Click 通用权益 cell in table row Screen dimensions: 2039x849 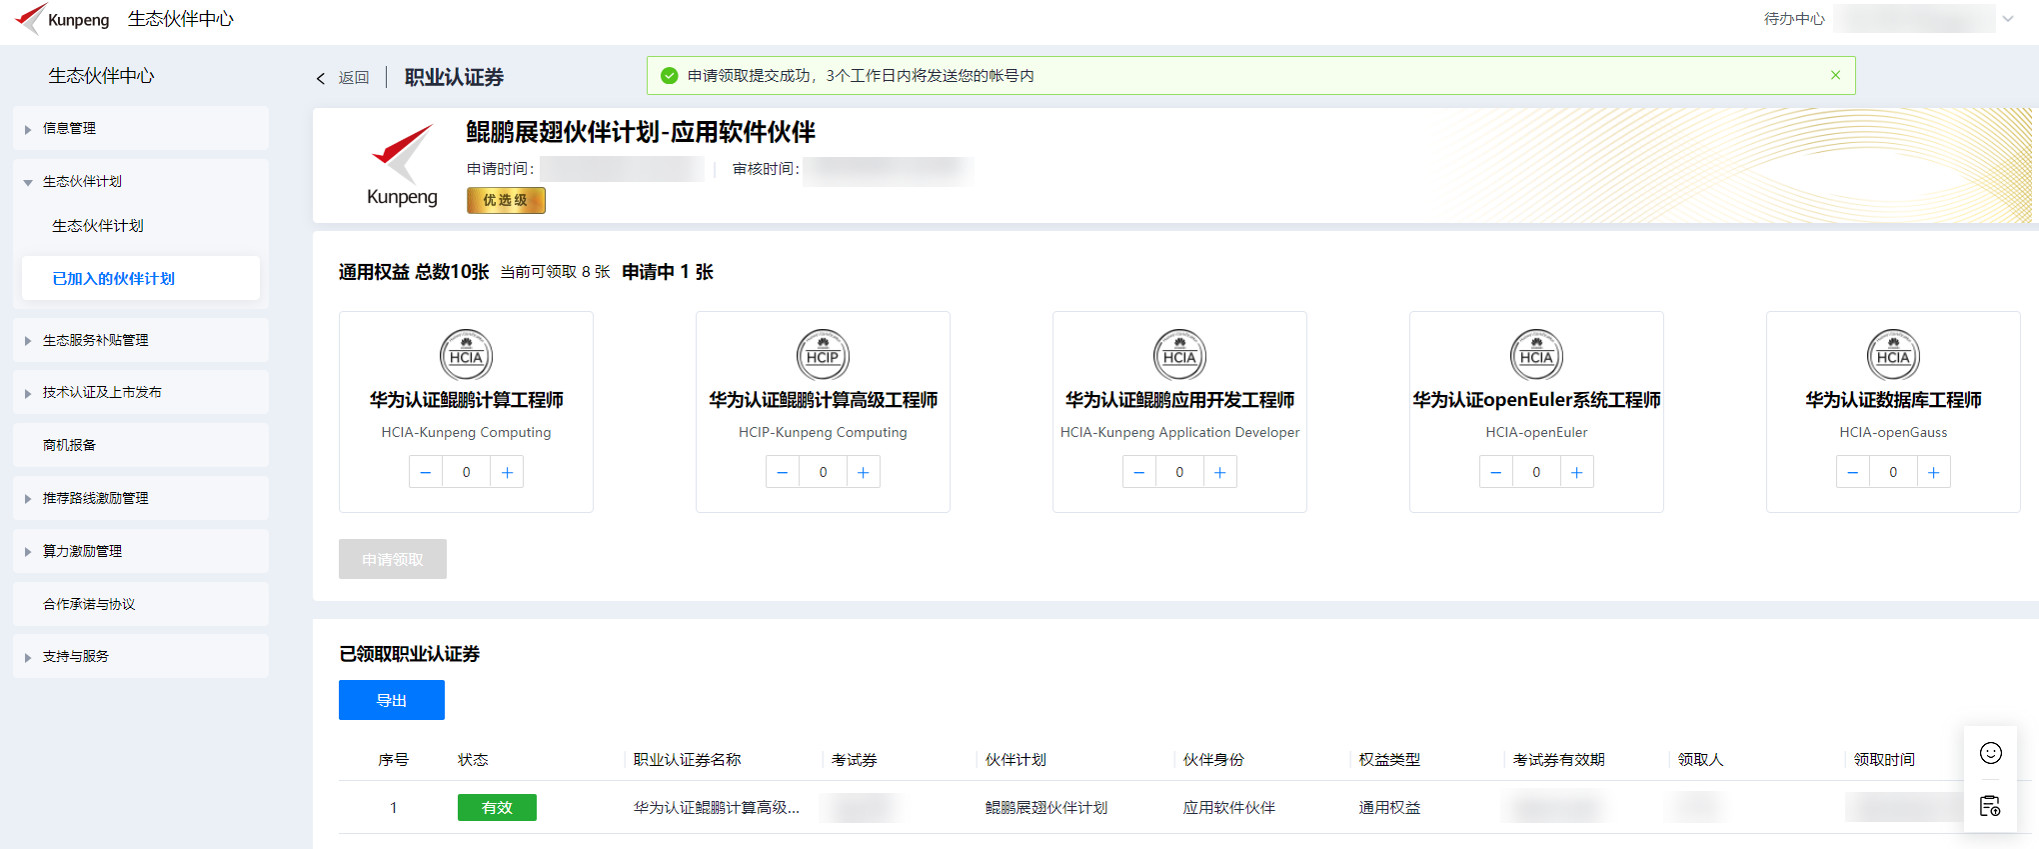click(1389, 807)
